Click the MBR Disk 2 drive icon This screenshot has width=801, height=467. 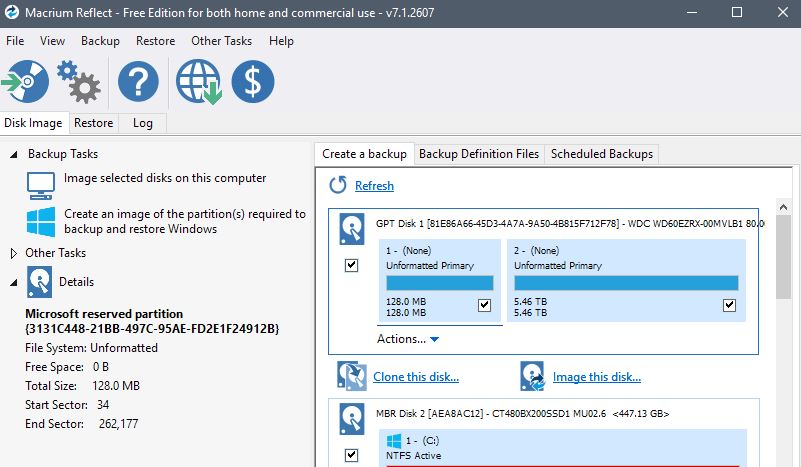352,419
